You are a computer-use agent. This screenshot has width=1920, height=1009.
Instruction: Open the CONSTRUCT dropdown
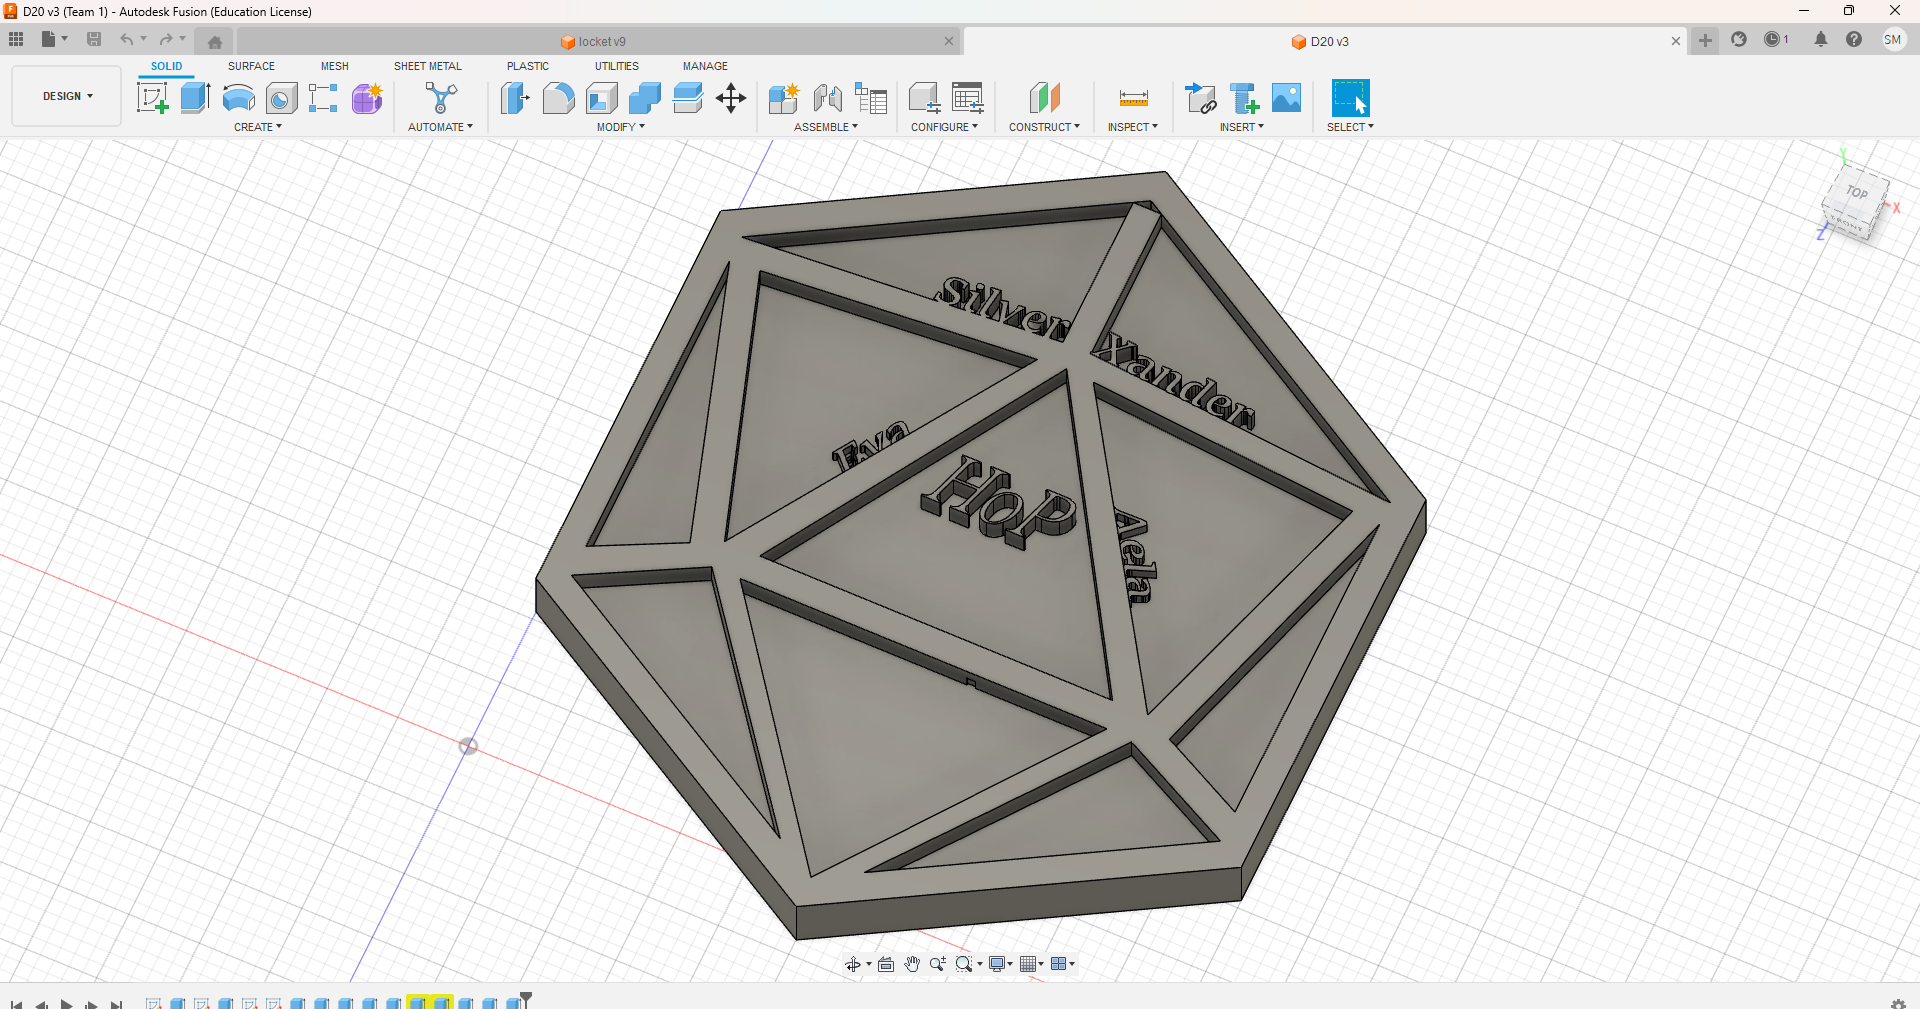(x=1043, y=127)
